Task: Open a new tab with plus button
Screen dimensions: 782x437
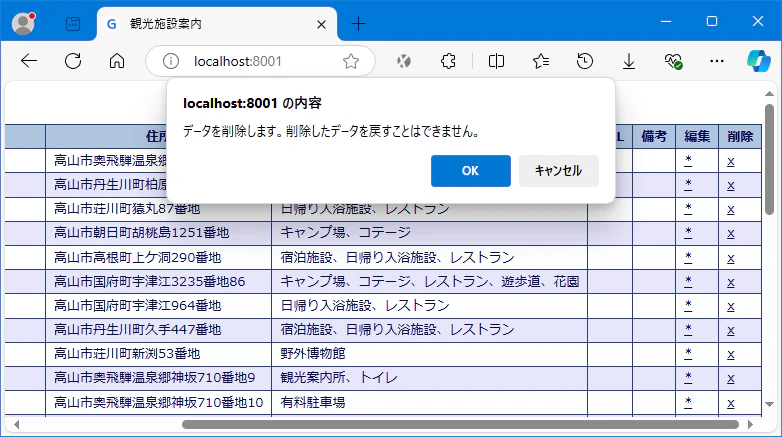Action: click(358, 23)
